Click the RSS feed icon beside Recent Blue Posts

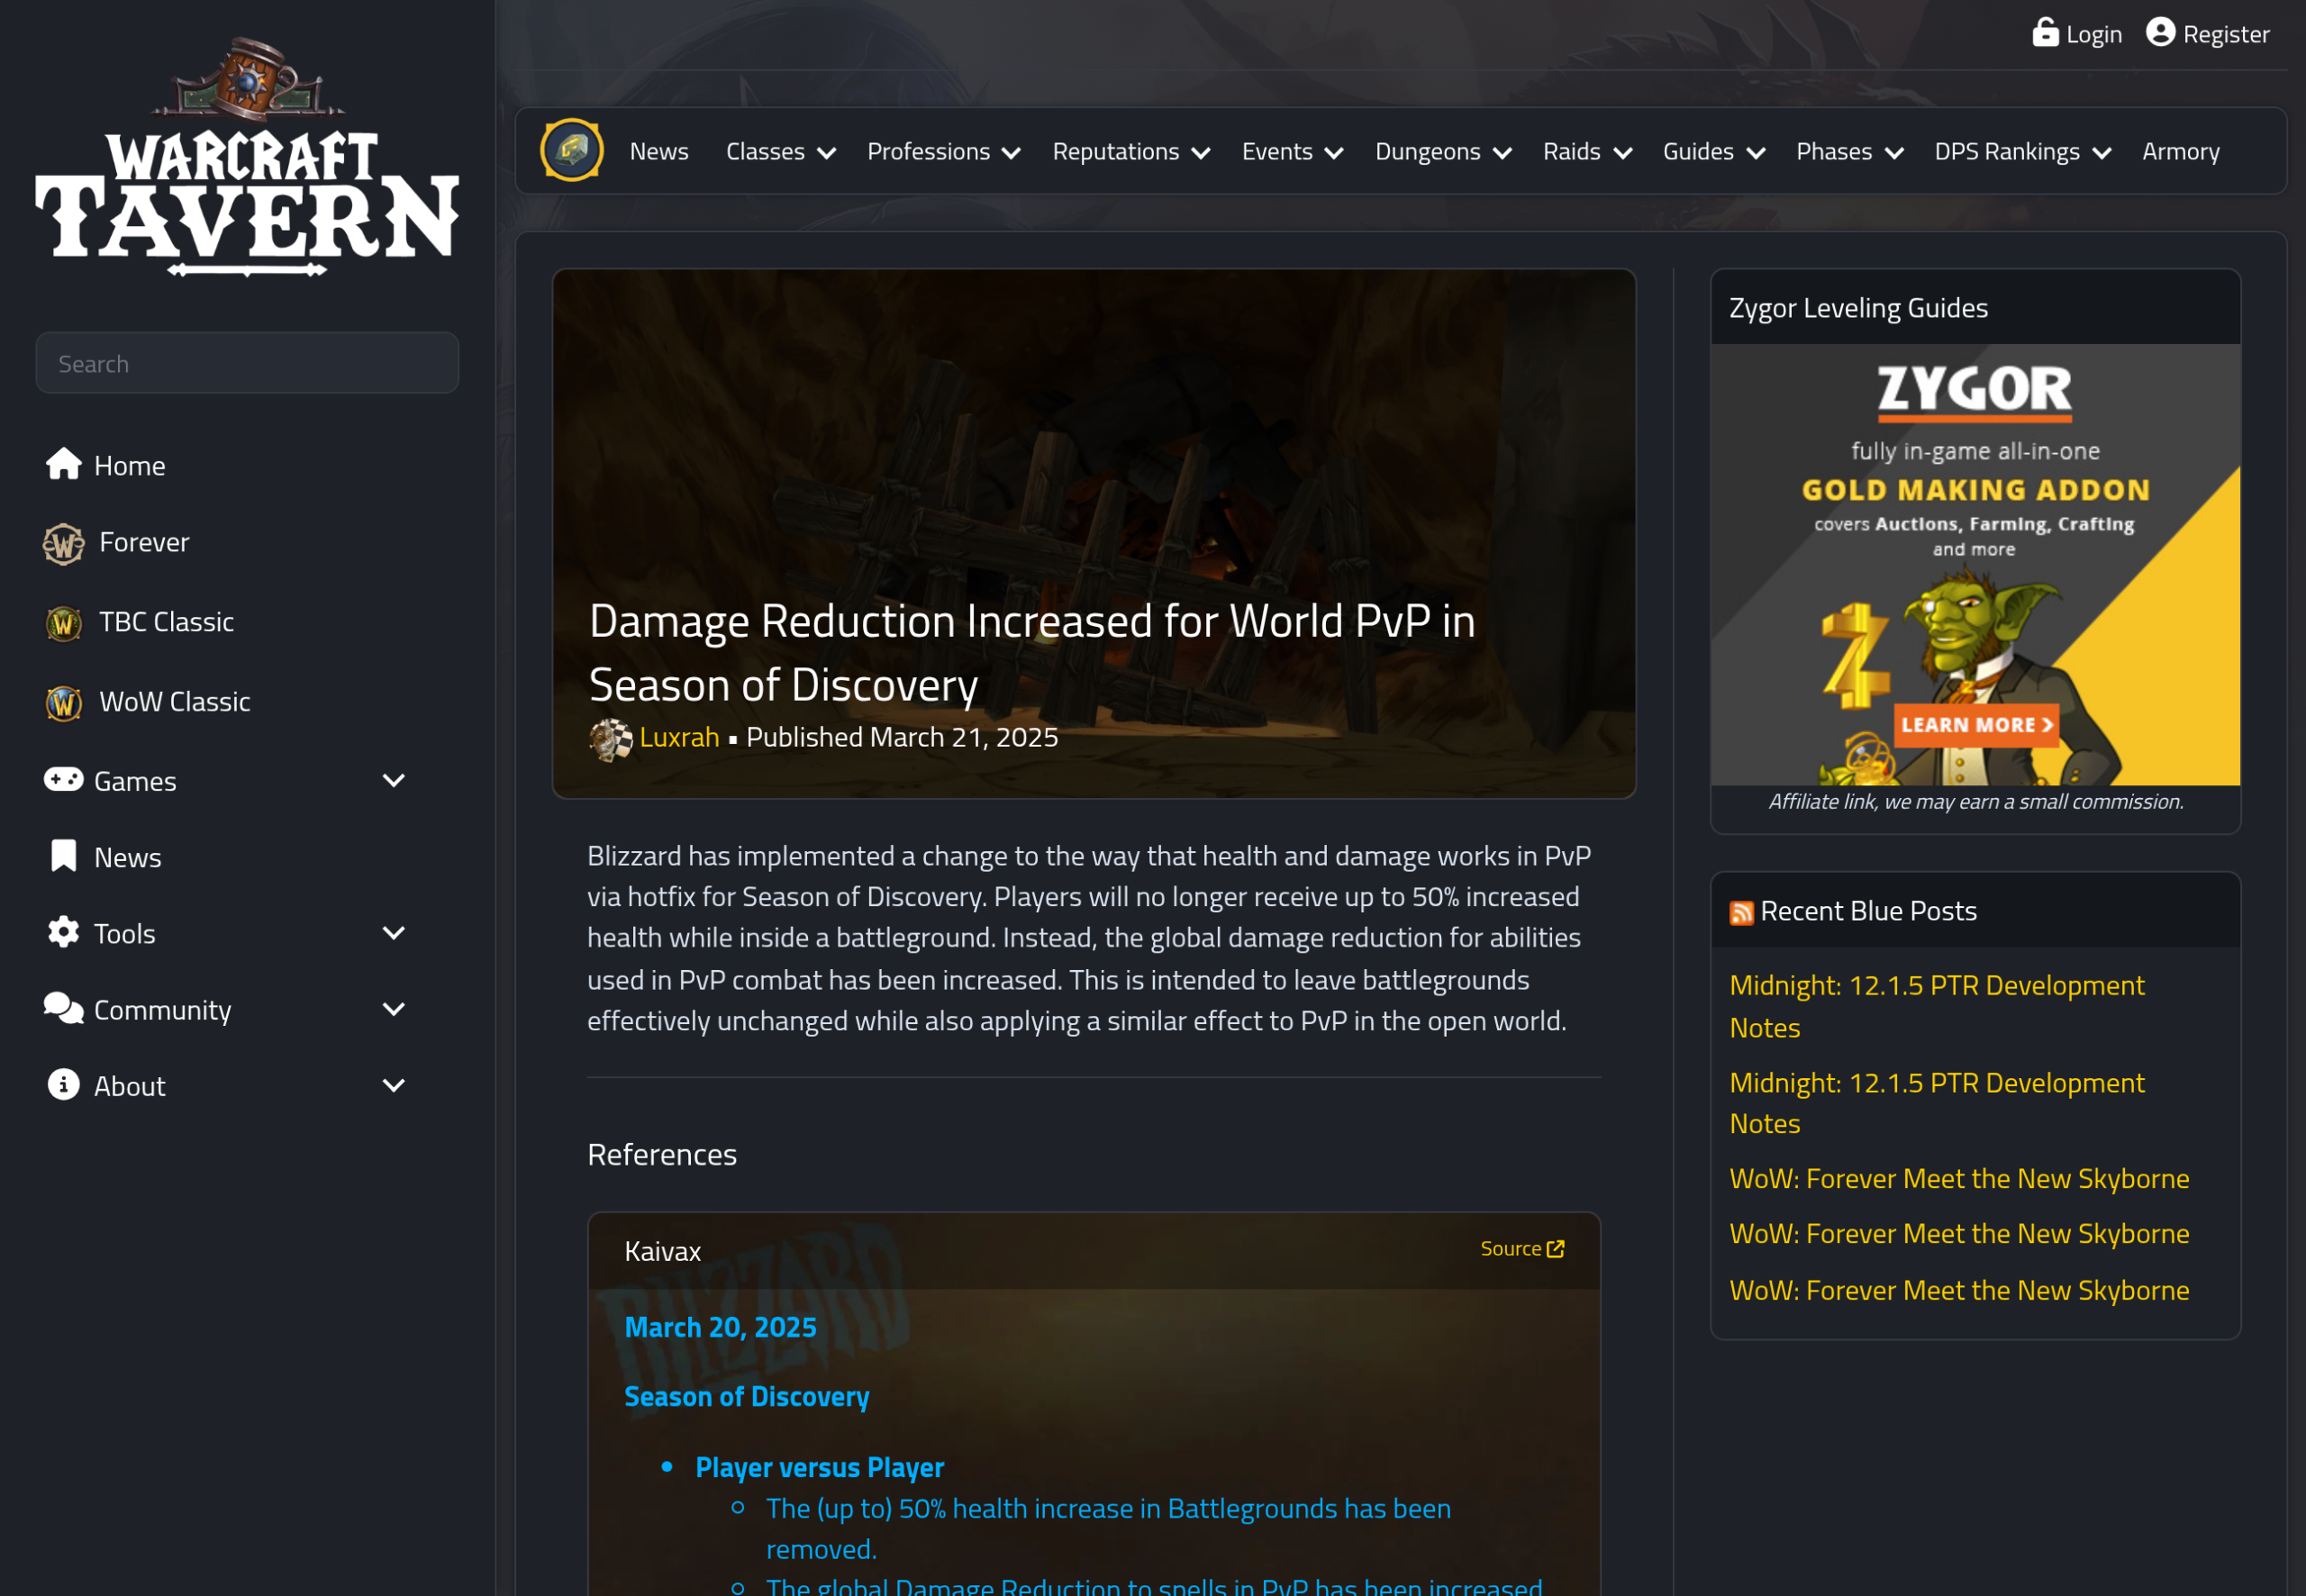[1741, 913]
